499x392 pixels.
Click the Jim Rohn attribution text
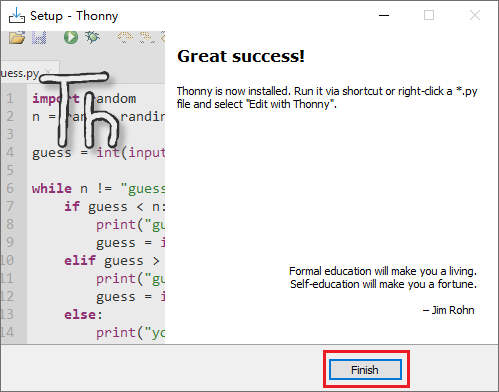(x=448, y=310)
